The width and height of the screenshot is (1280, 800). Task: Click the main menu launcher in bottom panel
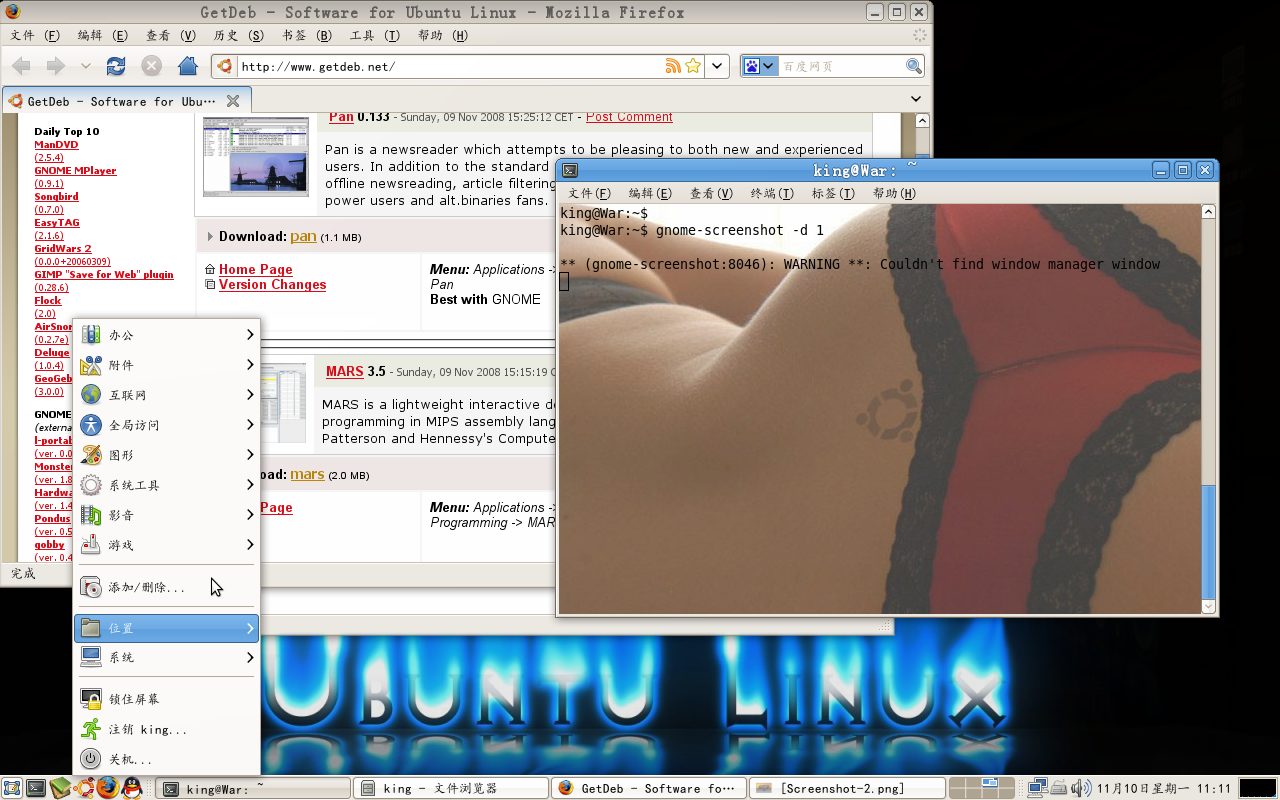[12, 788]
